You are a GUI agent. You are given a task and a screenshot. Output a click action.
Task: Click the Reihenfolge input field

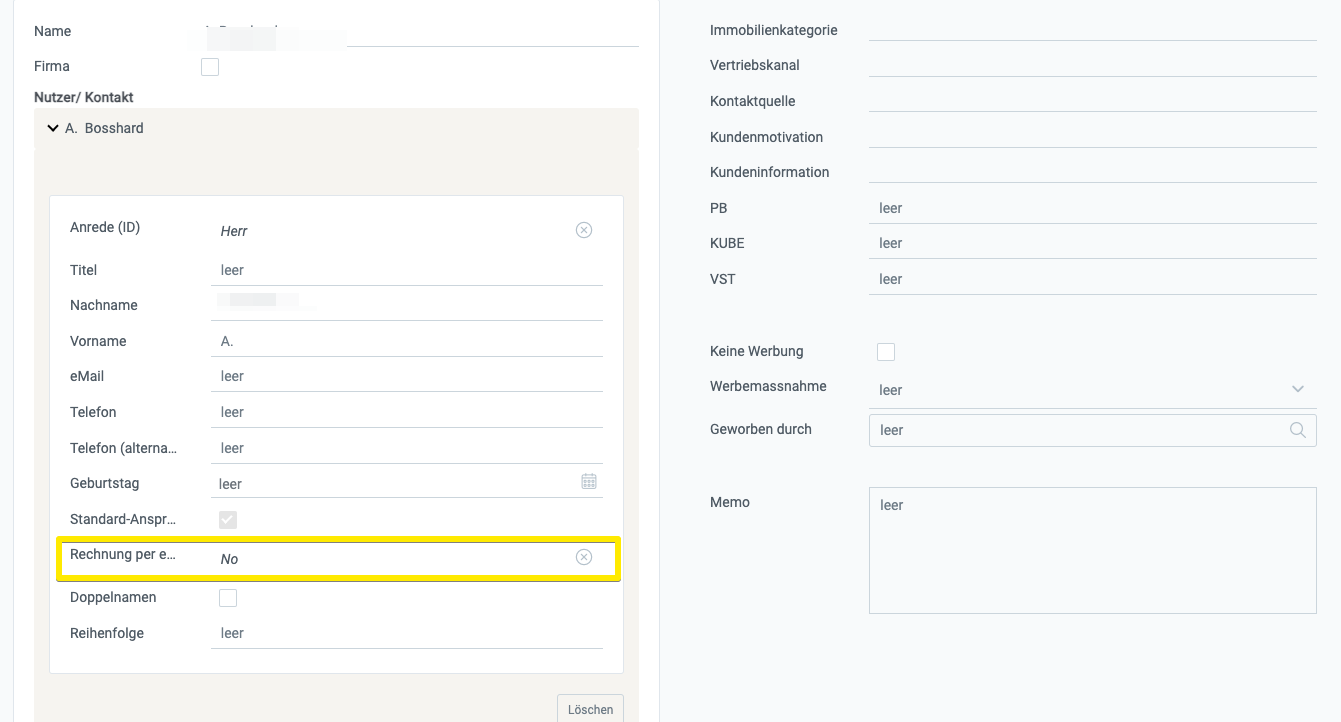(x=407, y=633)
